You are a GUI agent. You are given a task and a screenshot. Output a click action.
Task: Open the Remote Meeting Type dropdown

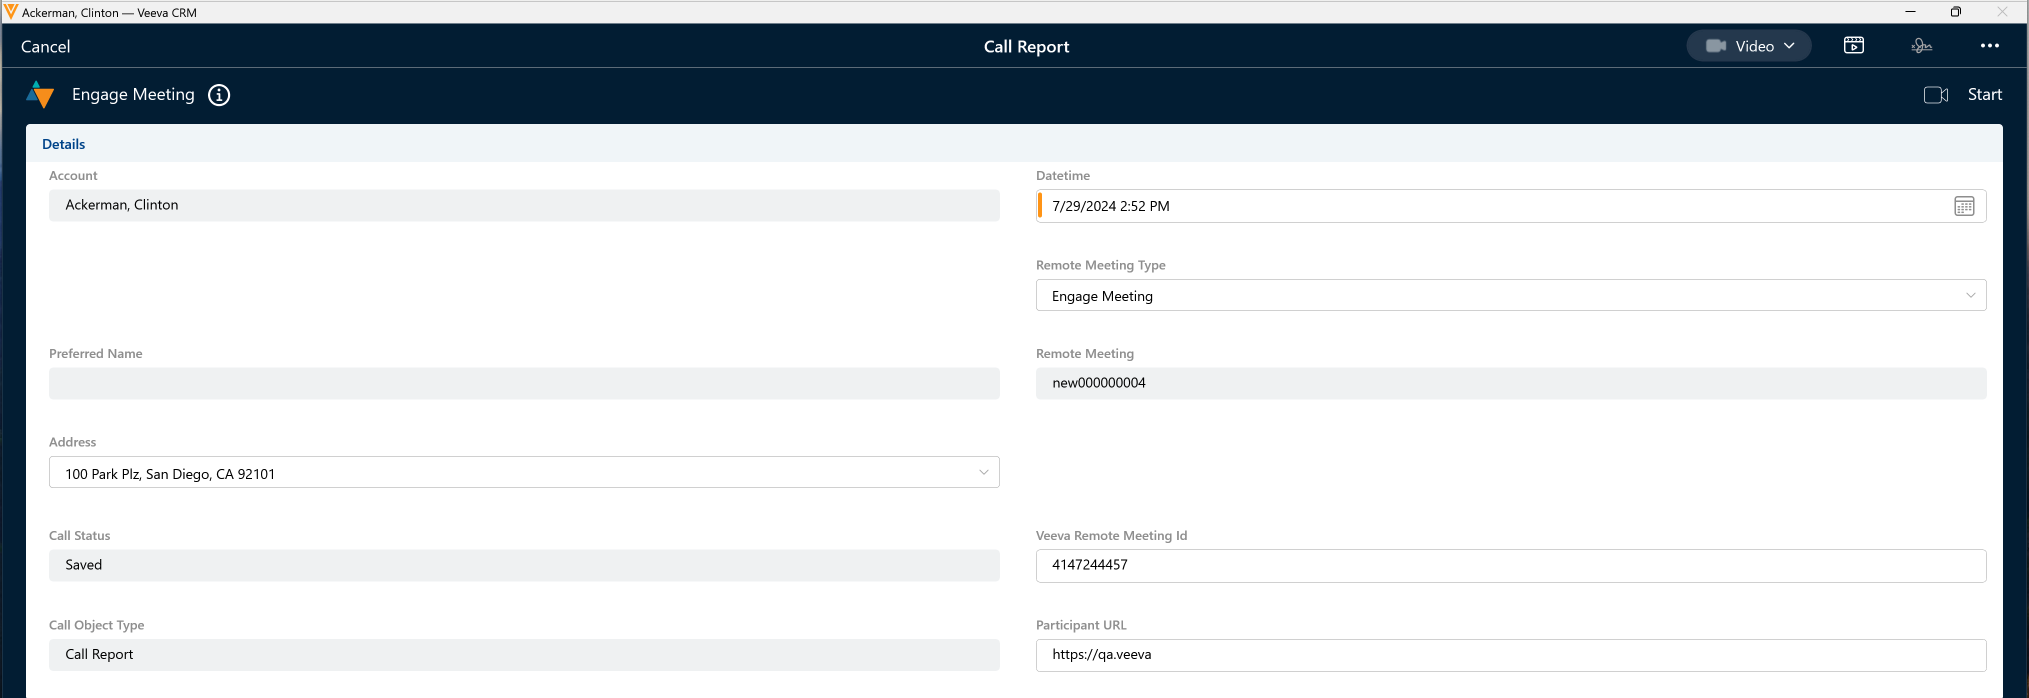tap(1510, 296)
